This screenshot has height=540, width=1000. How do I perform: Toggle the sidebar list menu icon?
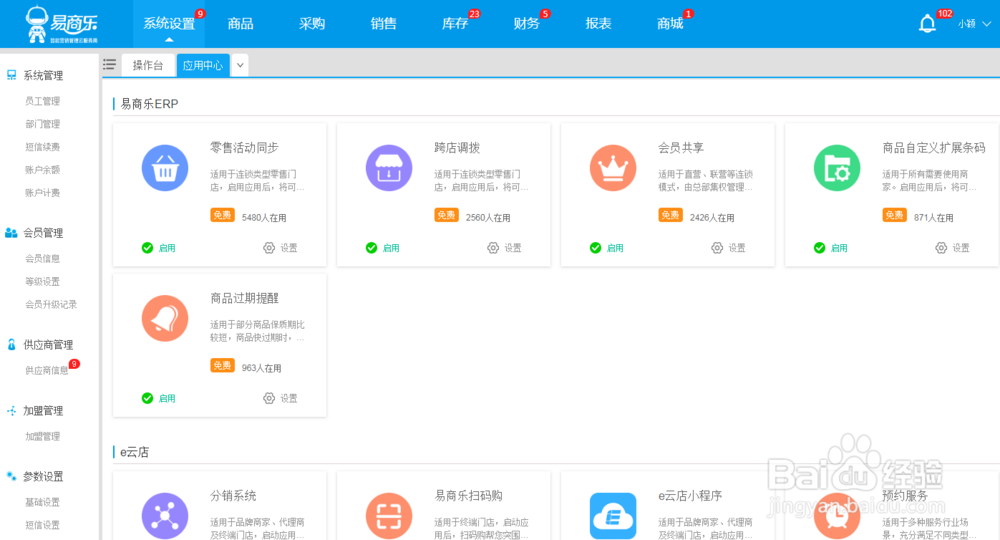(x=110, y=64)
